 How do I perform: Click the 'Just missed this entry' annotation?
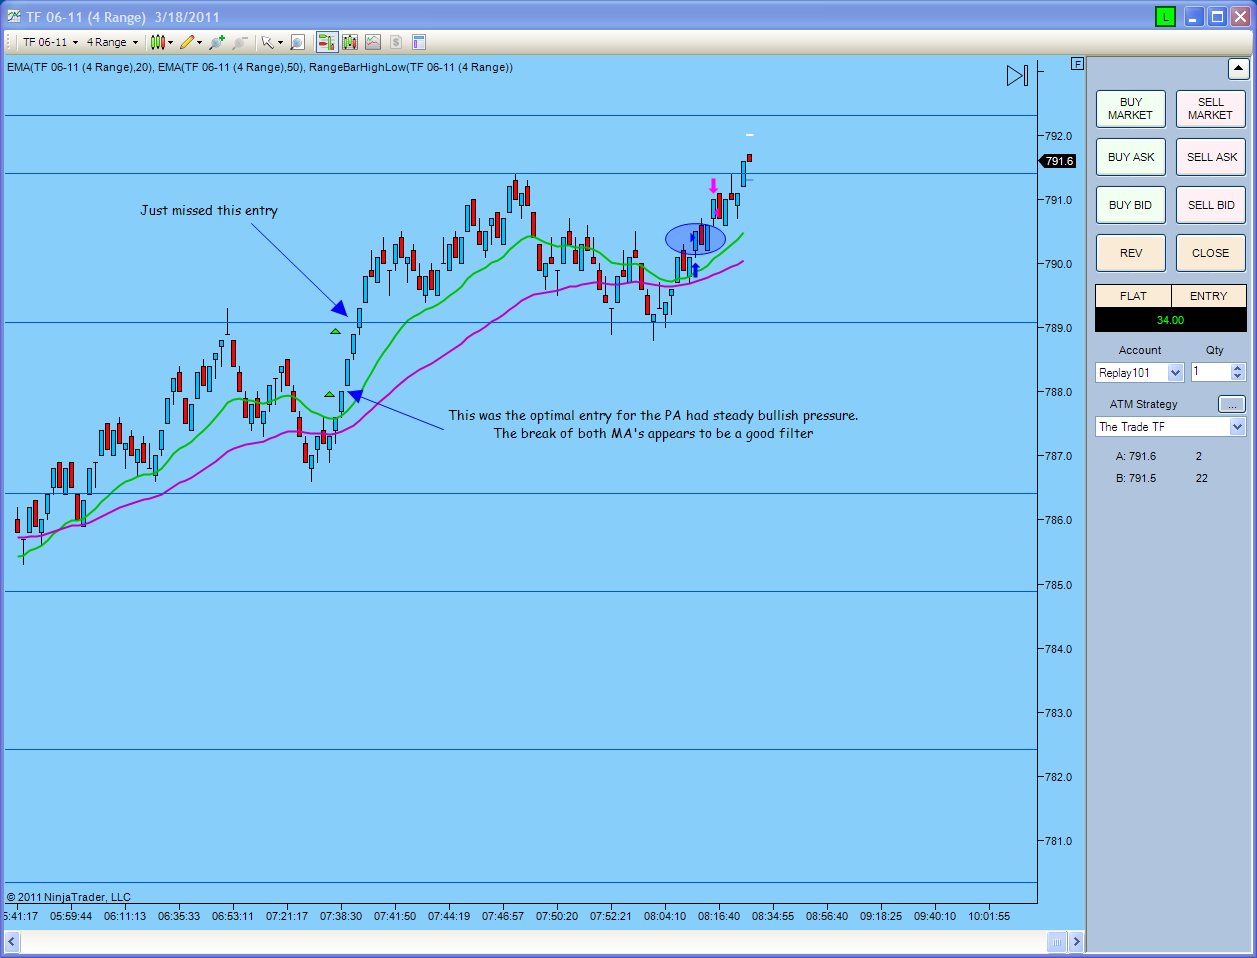click(x=209, y=210)
